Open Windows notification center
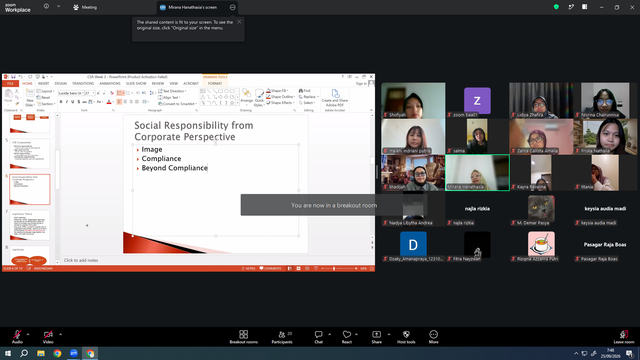The width and height of the screenshot is (640, 360). [x=630, y=353]
